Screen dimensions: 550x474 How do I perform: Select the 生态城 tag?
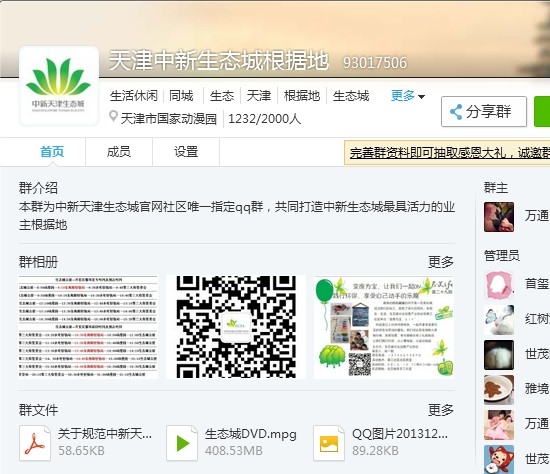(x=351, y=95)
